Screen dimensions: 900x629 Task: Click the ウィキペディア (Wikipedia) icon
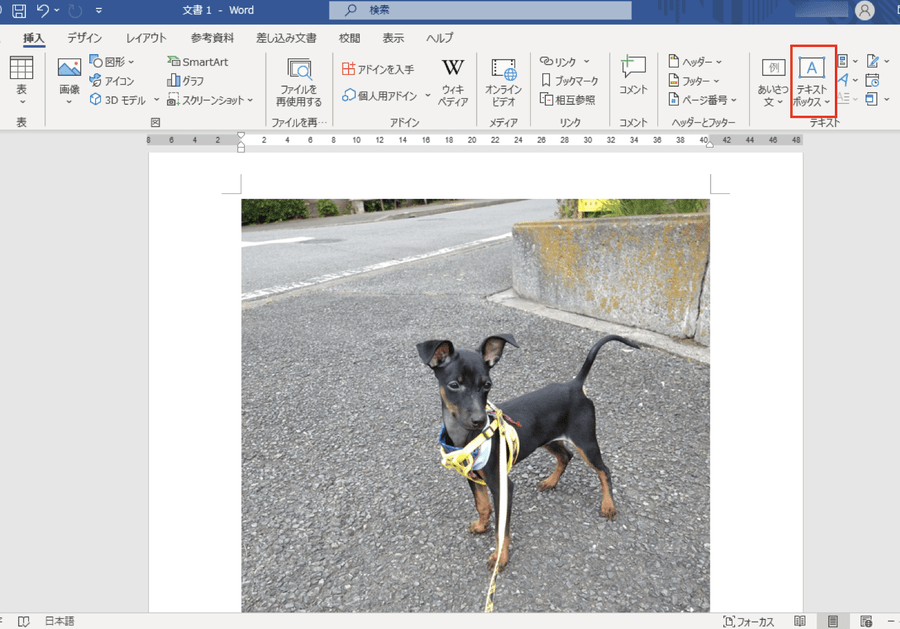(453, 83)
